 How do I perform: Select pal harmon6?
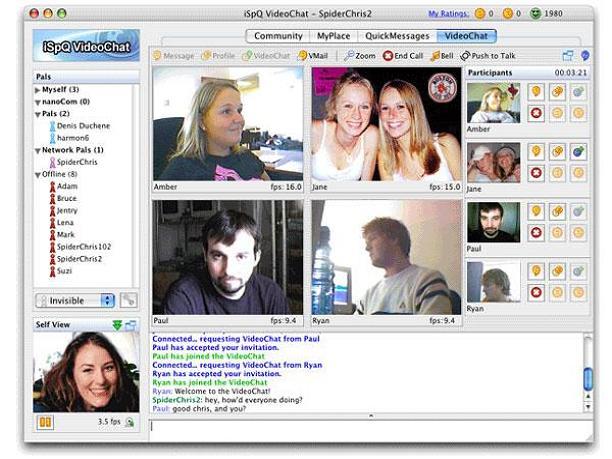tap(69, 138)
